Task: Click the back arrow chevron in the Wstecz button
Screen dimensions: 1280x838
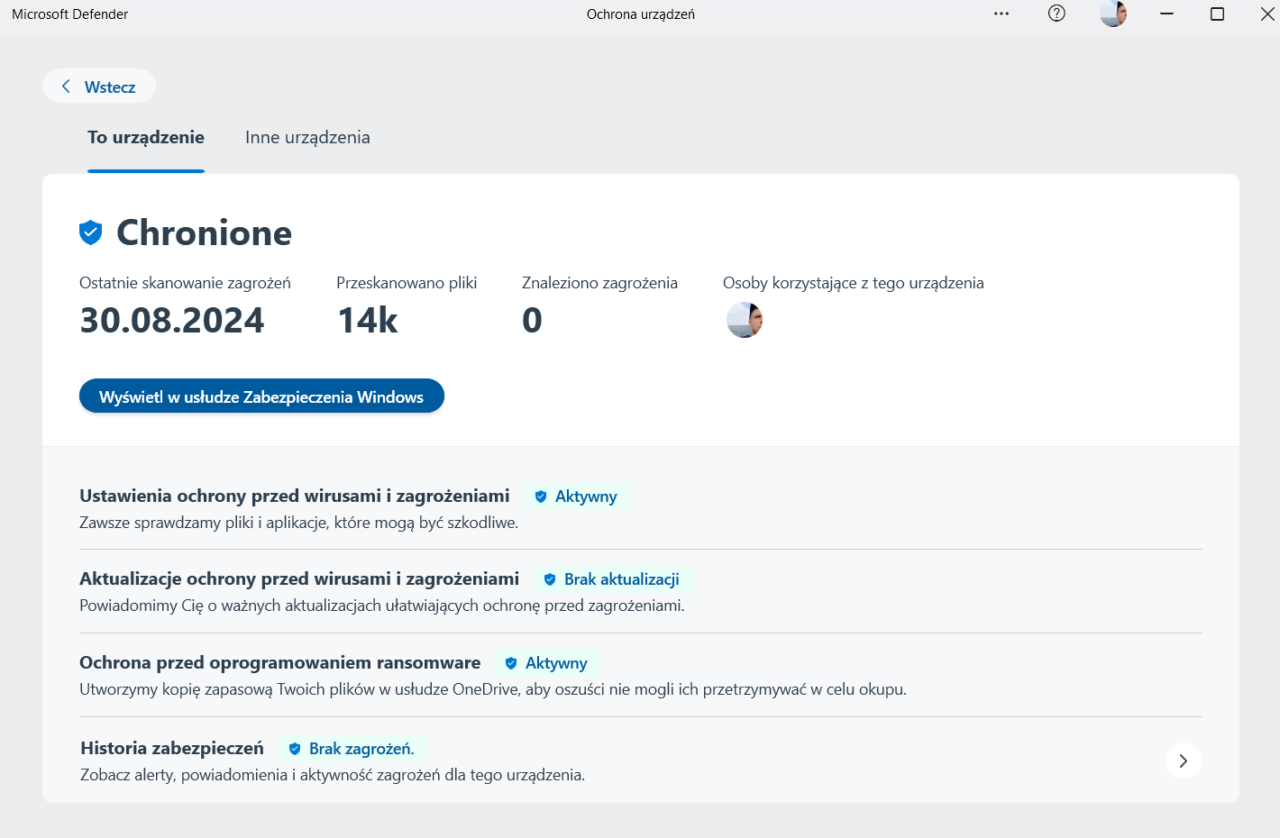Action: pyautogui.click(x=66, y=86)
